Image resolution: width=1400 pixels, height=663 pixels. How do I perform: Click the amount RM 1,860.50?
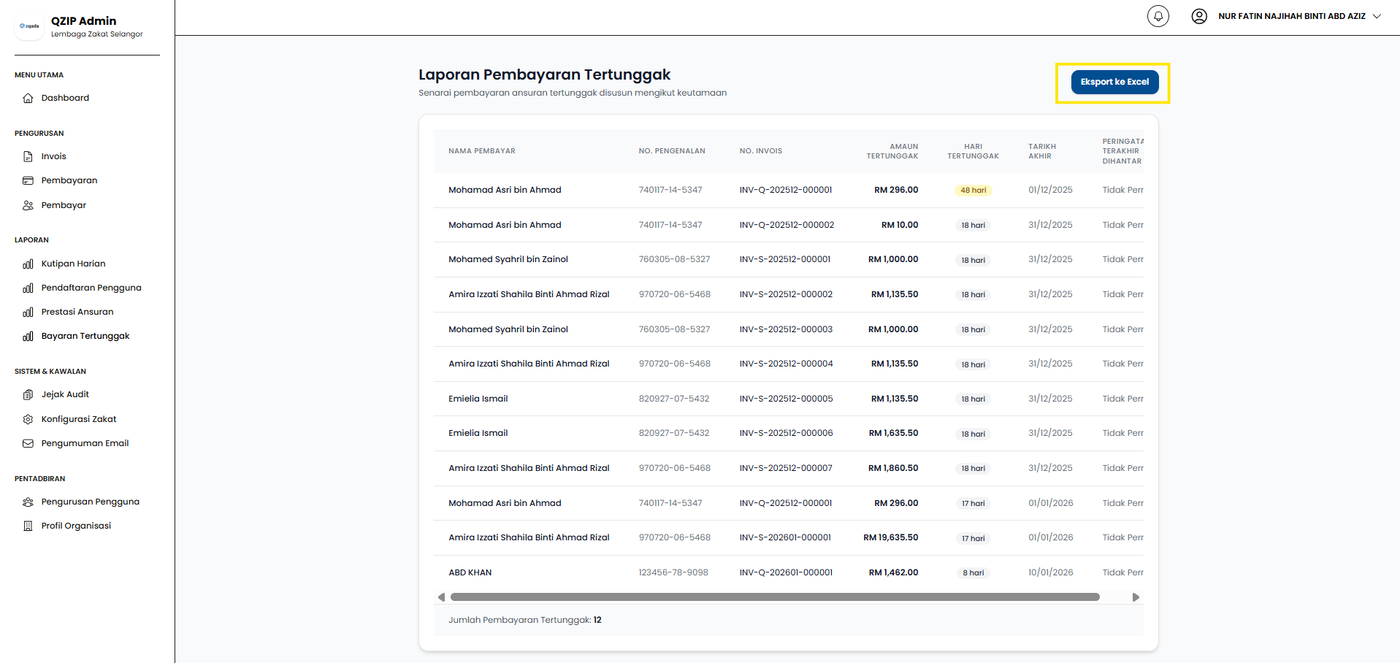[x=894, y=468]
